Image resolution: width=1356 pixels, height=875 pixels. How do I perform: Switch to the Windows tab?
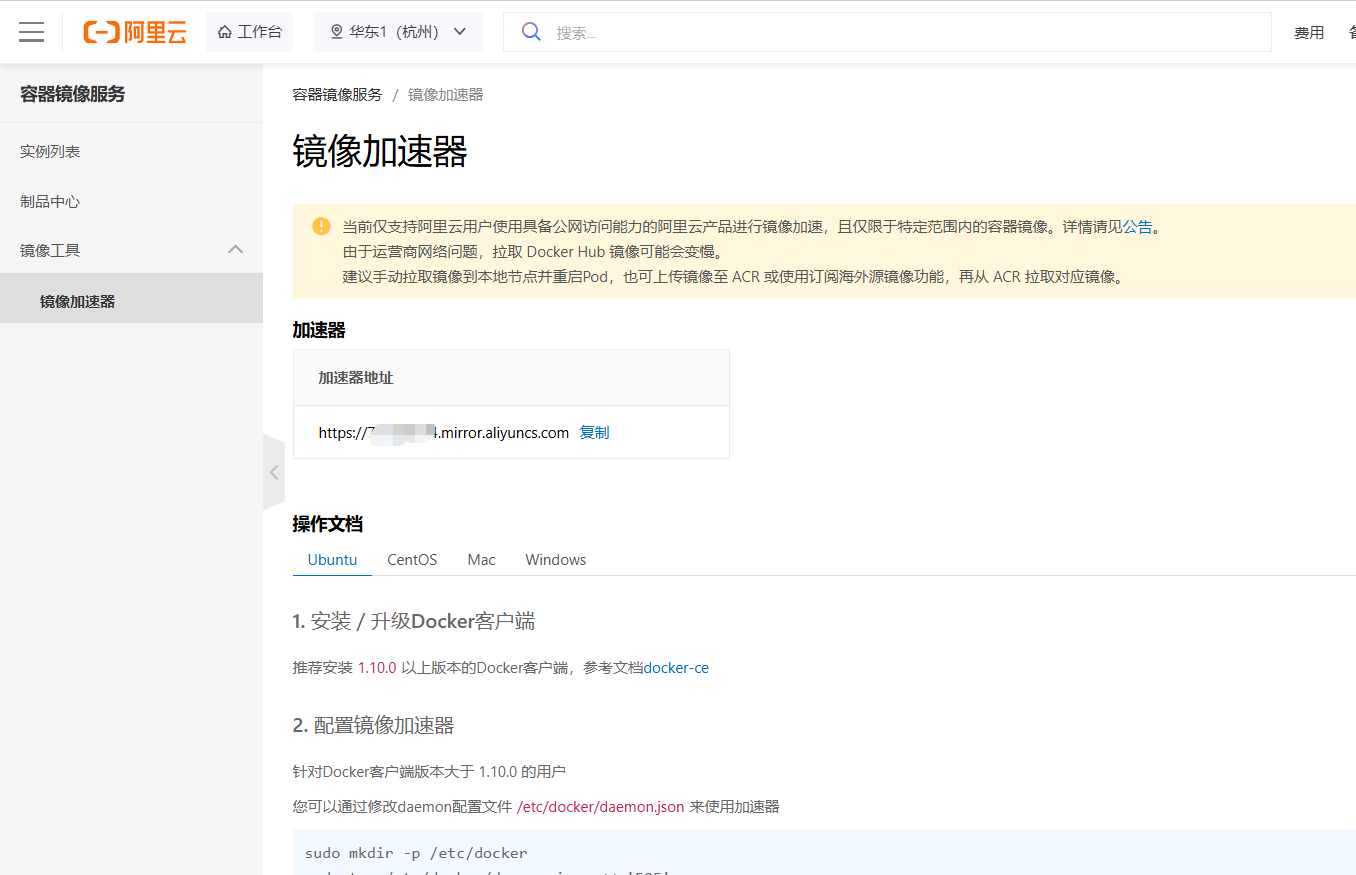(x=555, y=559)
